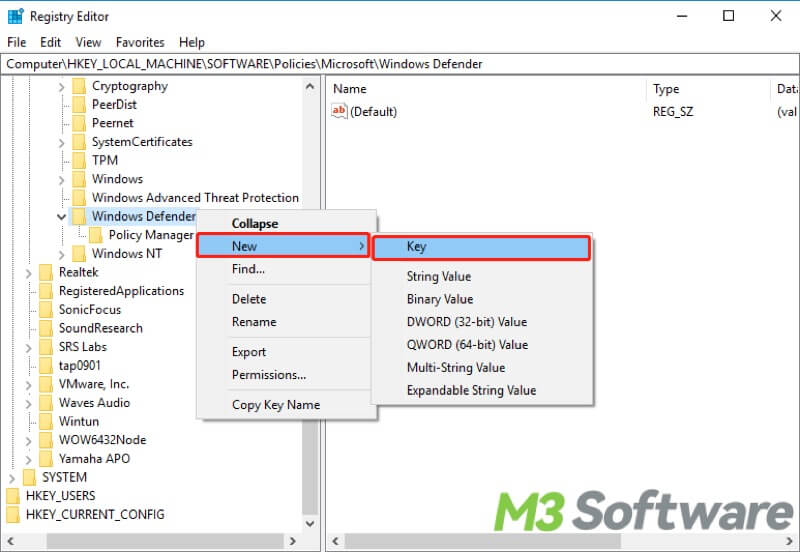
Task: Click the Peernet folder icon
Action: [x=79, y=123]
